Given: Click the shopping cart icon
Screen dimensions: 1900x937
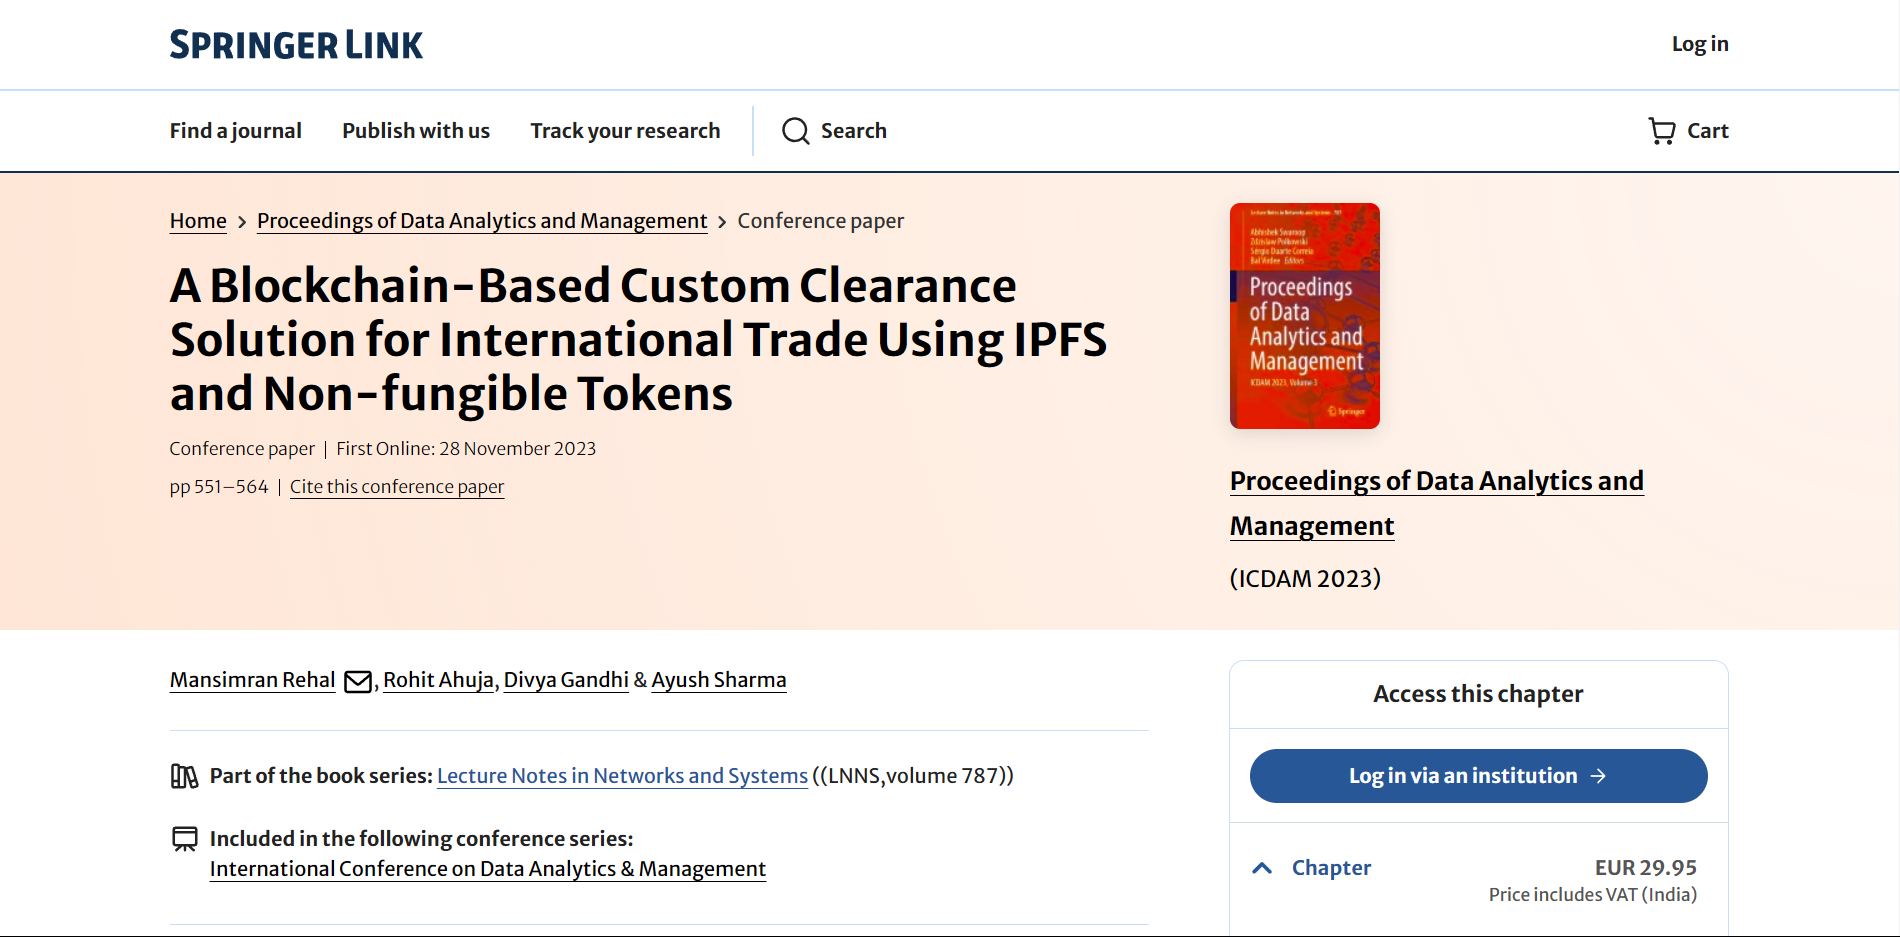Looking at the screenshot, I should tap(1661, 131).
